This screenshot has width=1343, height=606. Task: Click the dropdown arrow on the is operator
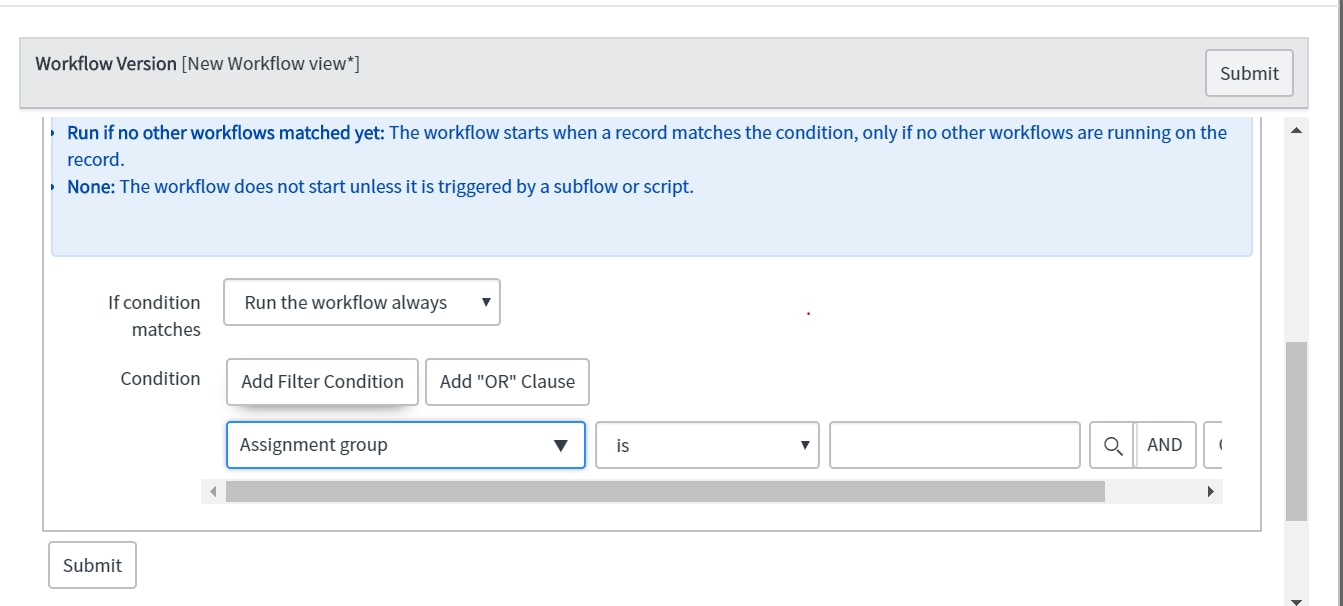coord(805,445)
